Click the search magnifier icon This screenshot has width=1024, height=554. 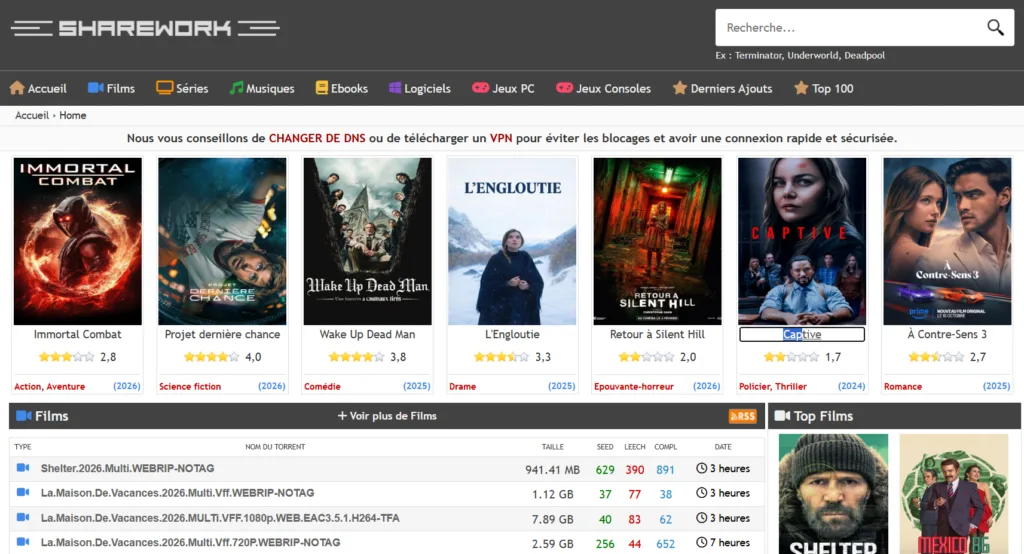995,27
